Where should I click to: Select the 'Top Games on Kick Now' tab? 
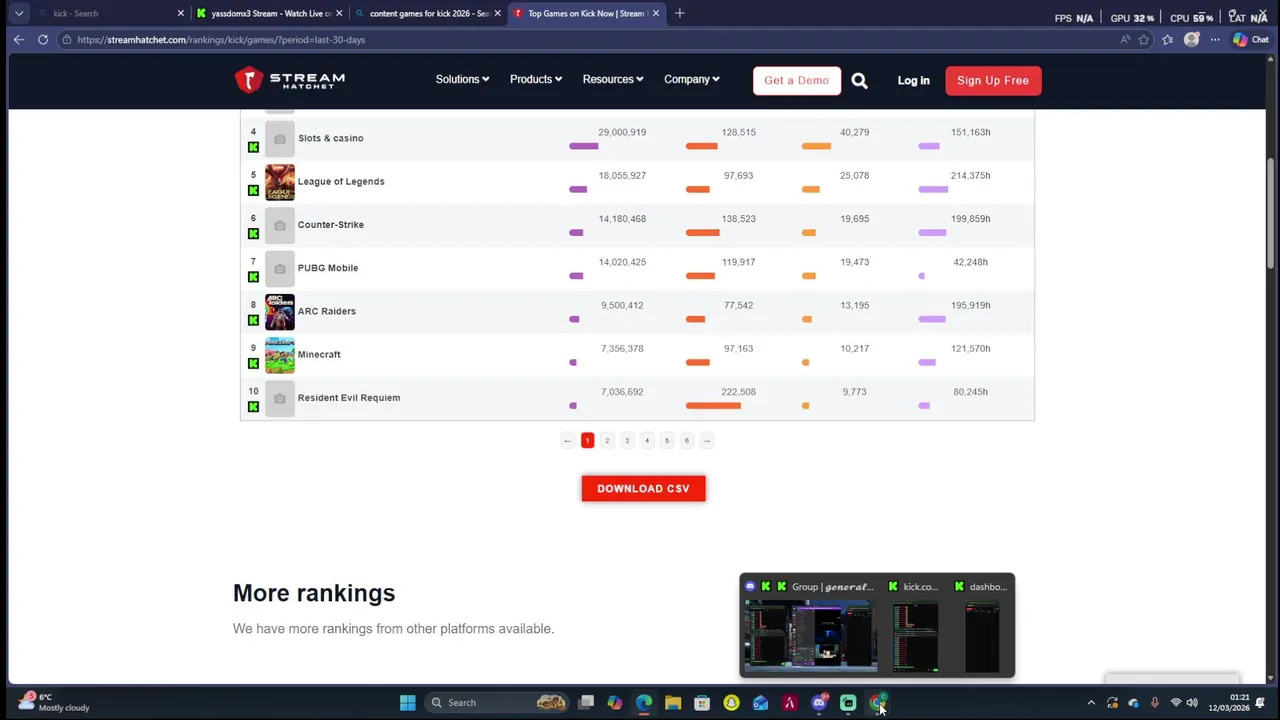[586, 13]
